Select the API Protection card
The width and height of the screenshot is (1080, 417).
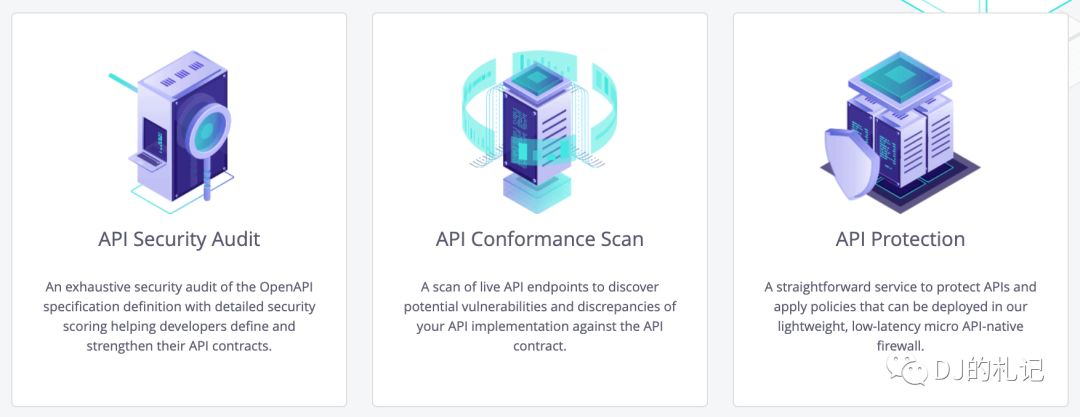900,210
